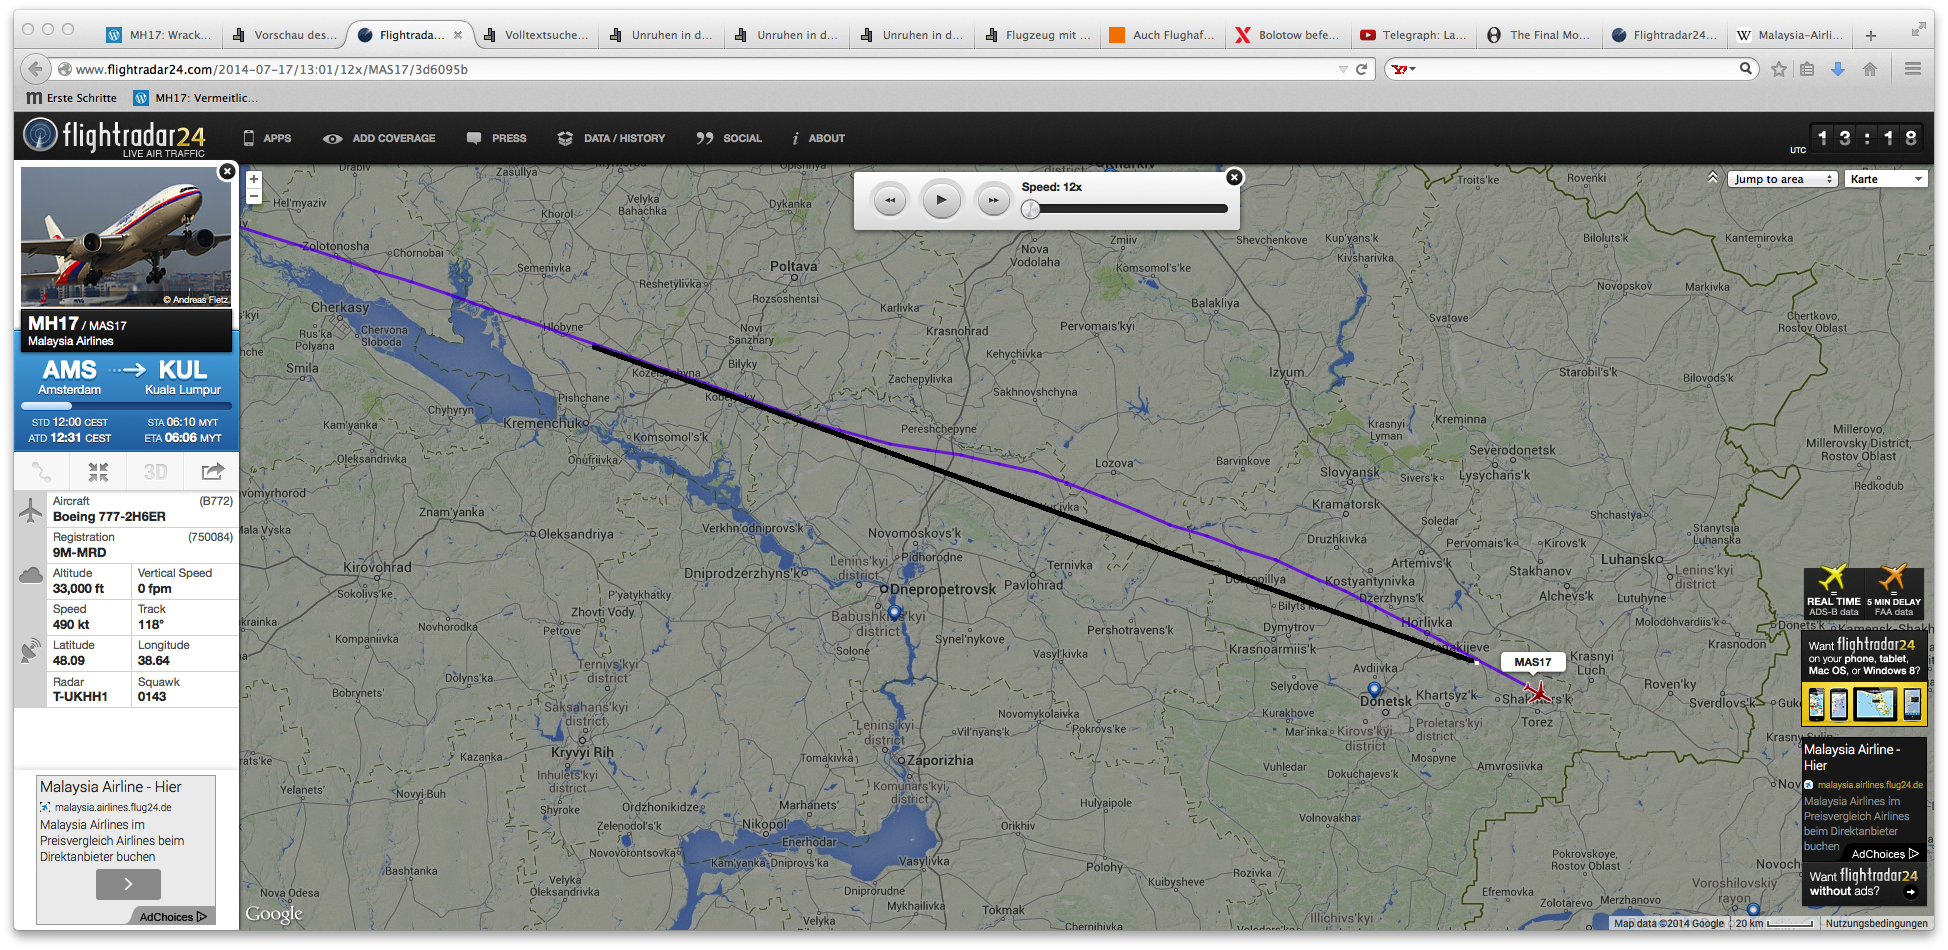The image size is (1948, 950).
Task: Open the SOCIAL menu
Action: click(729, 138)
